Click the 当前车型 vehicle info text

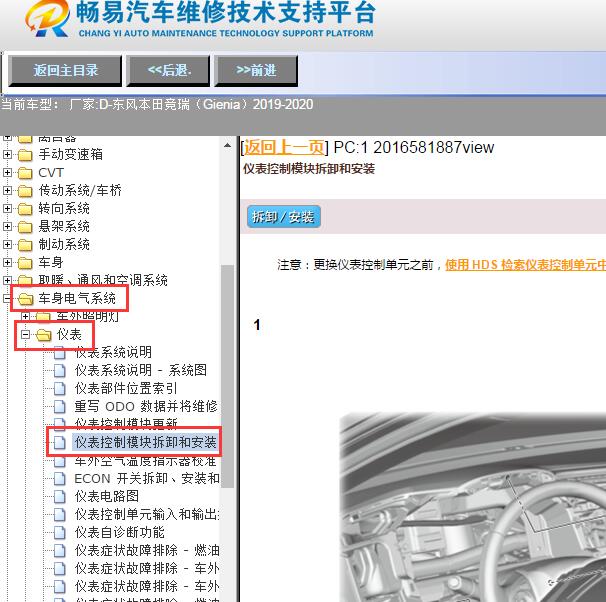point(157,105)
